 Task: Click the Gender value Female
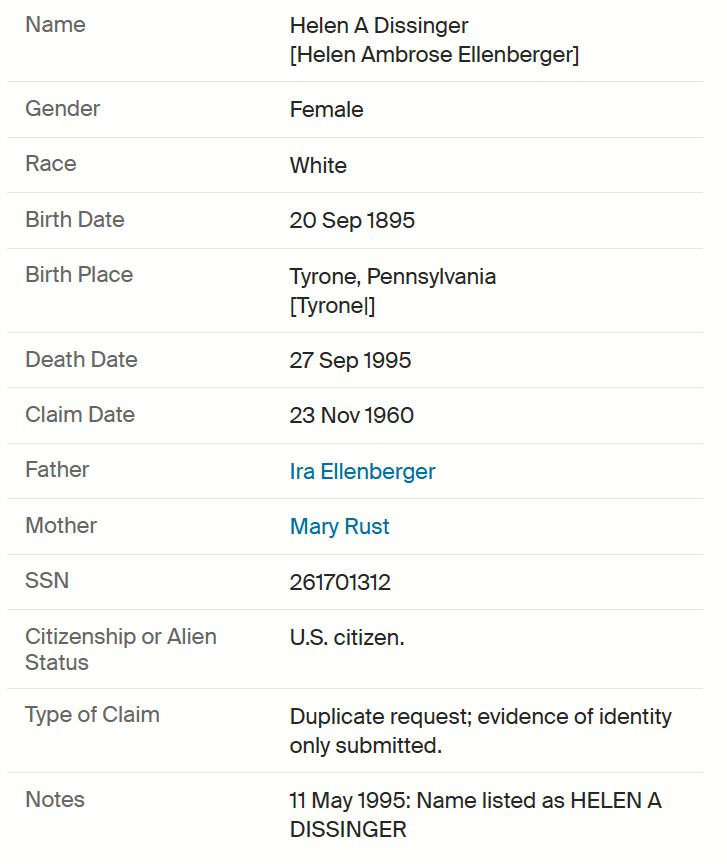[326, 110]
